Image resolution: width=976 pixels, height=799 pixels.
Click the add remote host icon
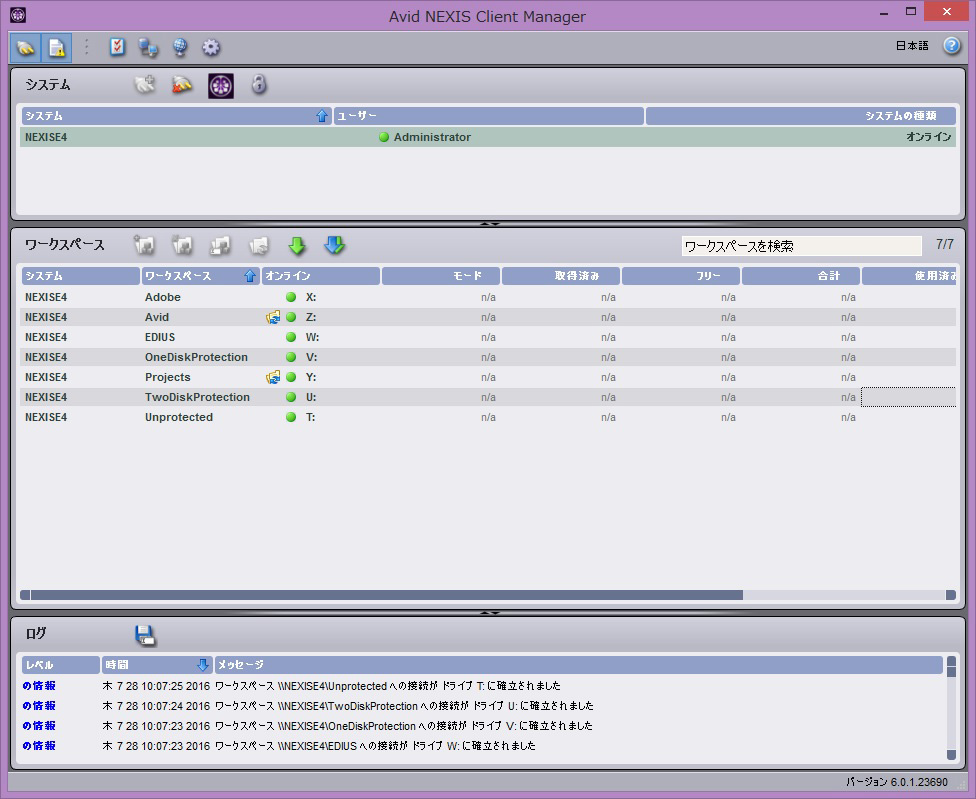click(x=145, y=86)
